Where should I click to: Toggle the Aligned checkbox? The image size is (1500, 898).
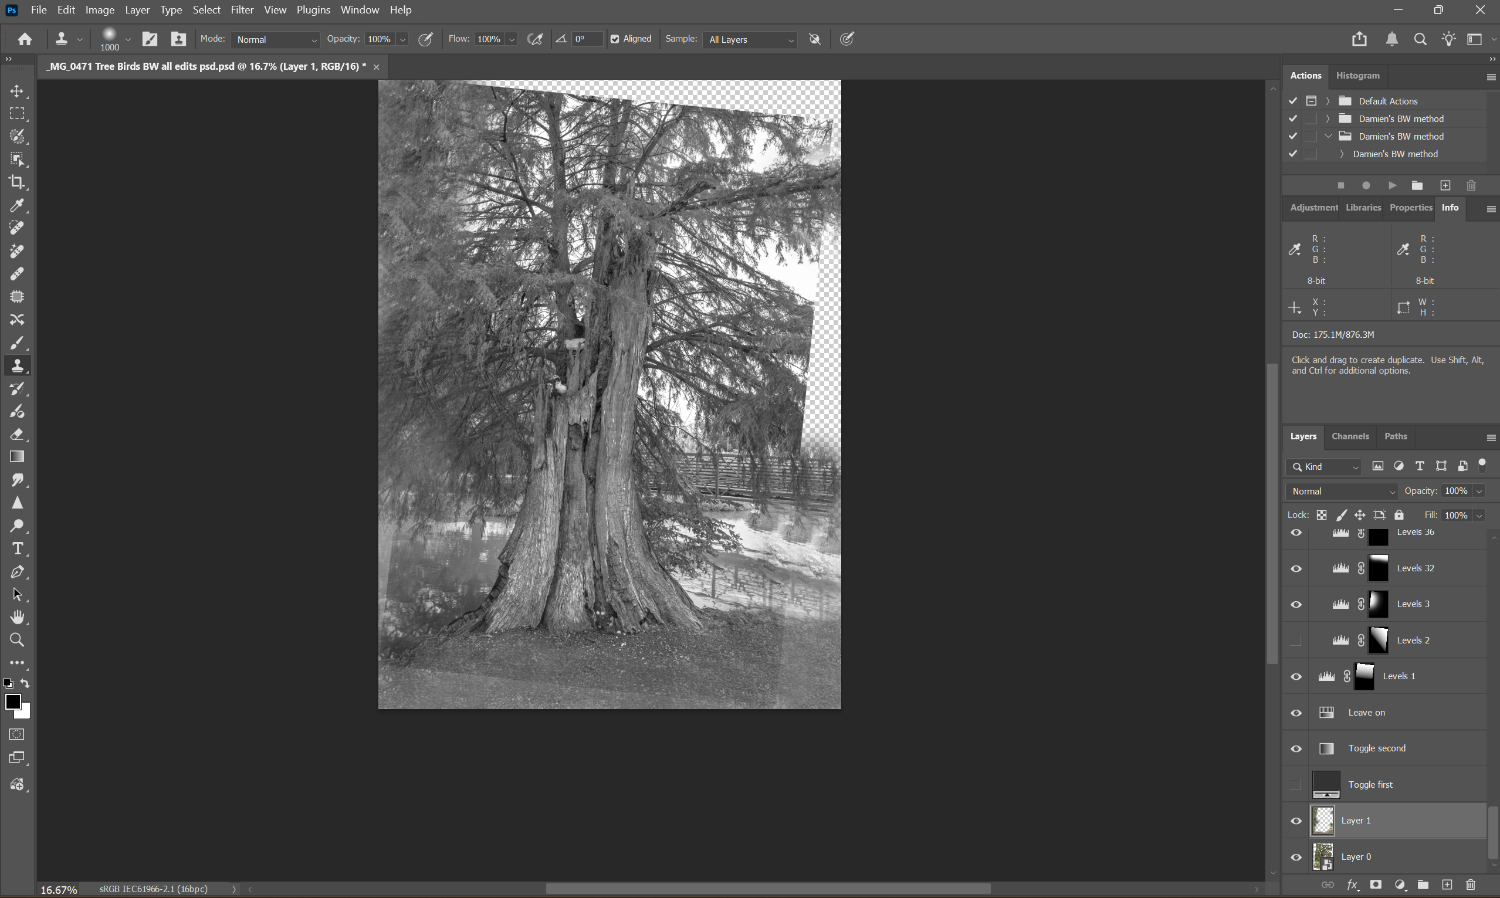tap(615, 40)
